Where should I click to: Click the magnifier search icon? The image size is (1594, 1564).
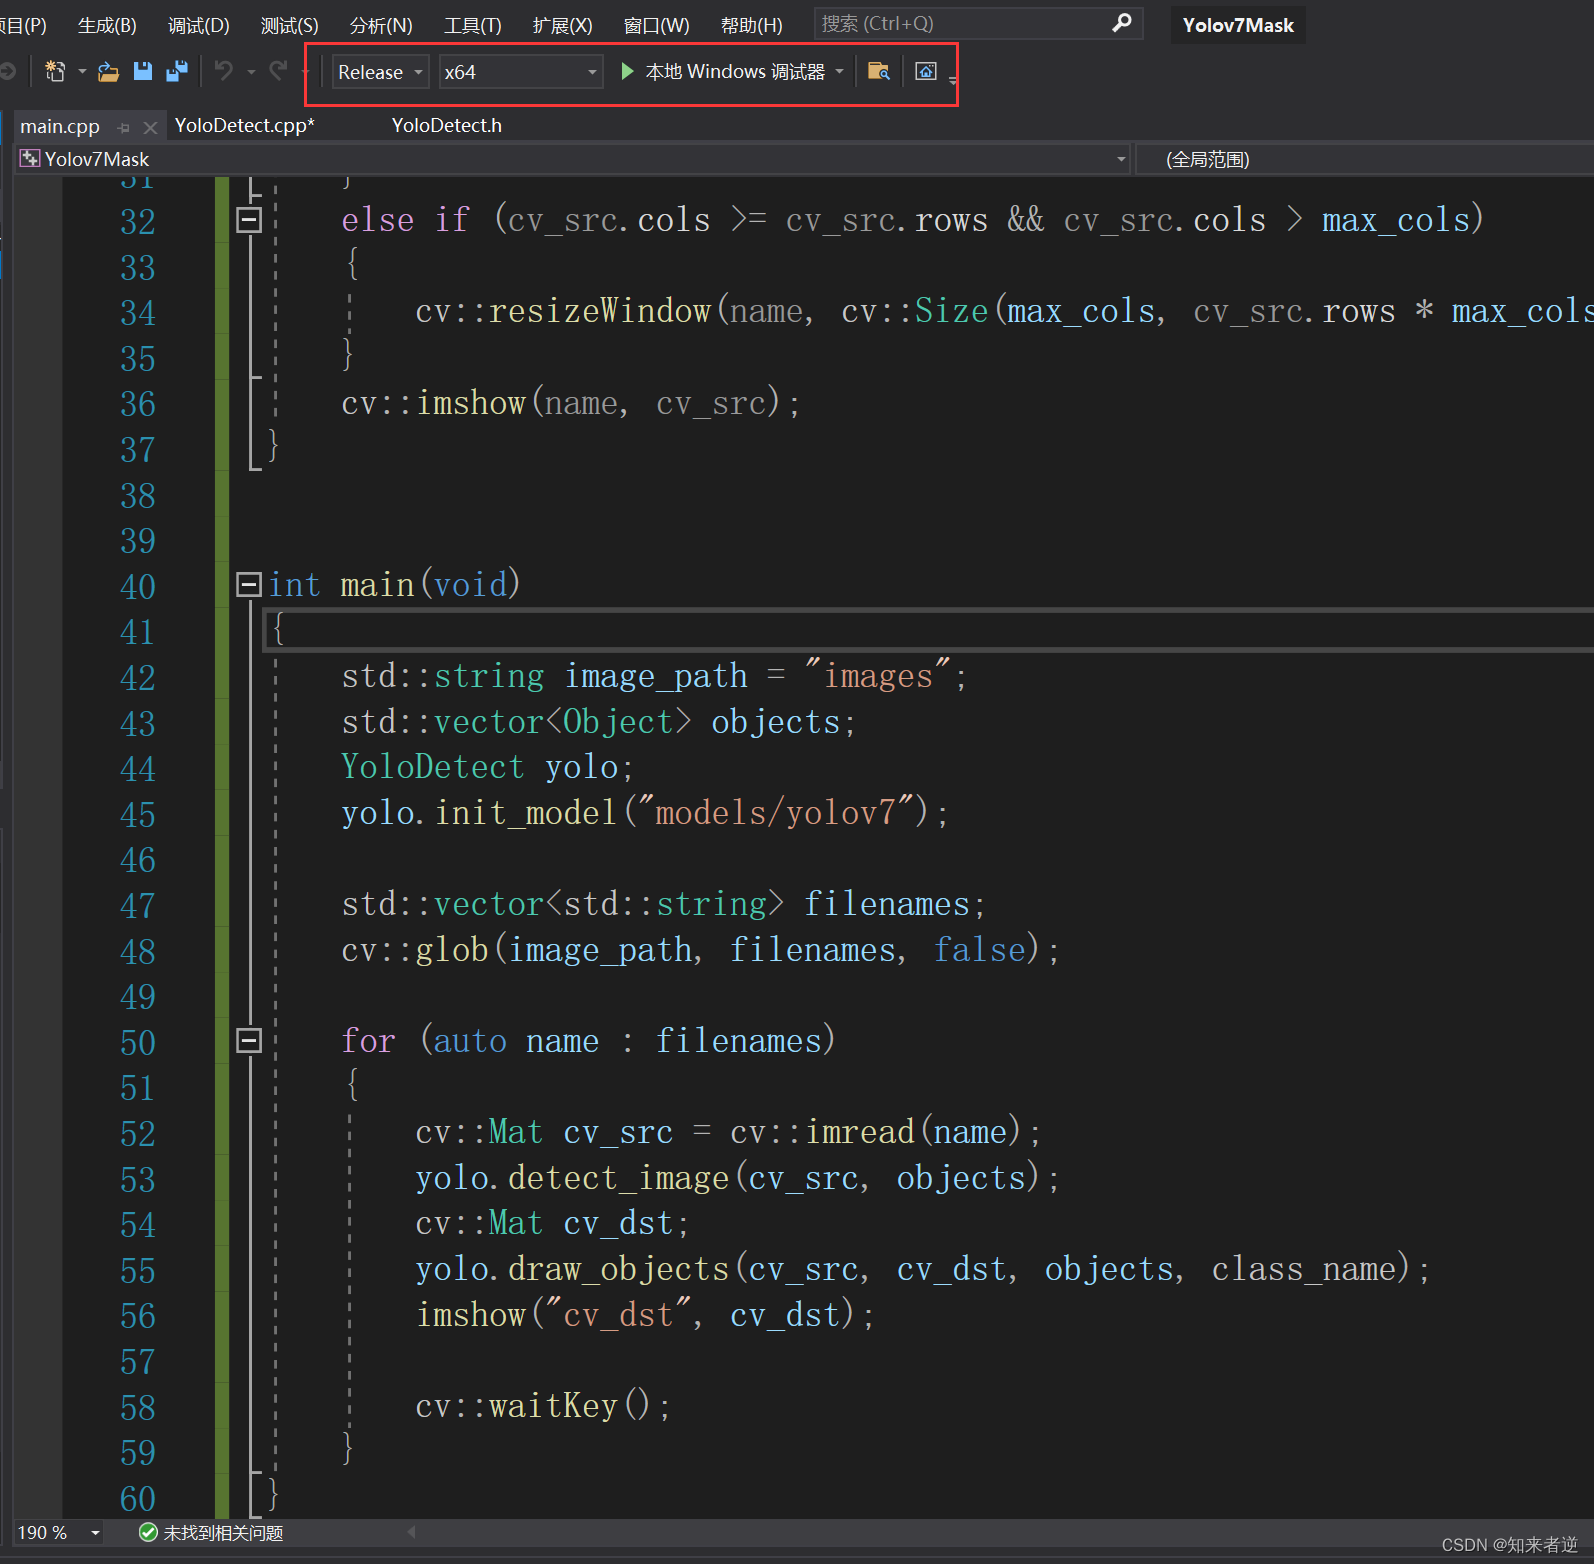click(x=1122, y=22)
